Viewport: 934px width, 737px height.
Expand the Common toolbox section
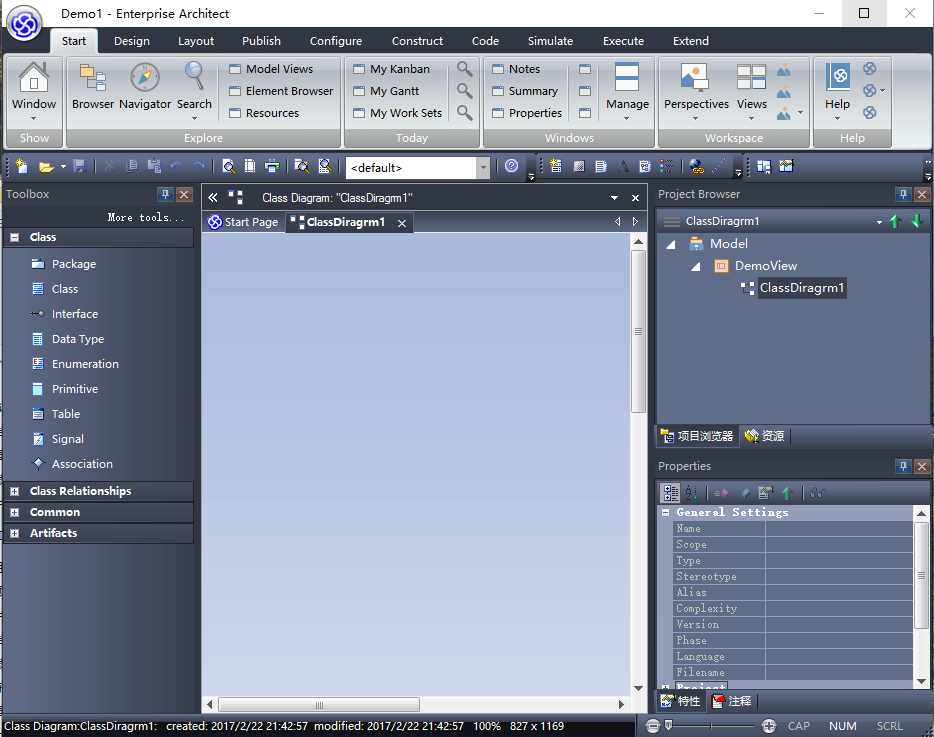tap(15, 512)
